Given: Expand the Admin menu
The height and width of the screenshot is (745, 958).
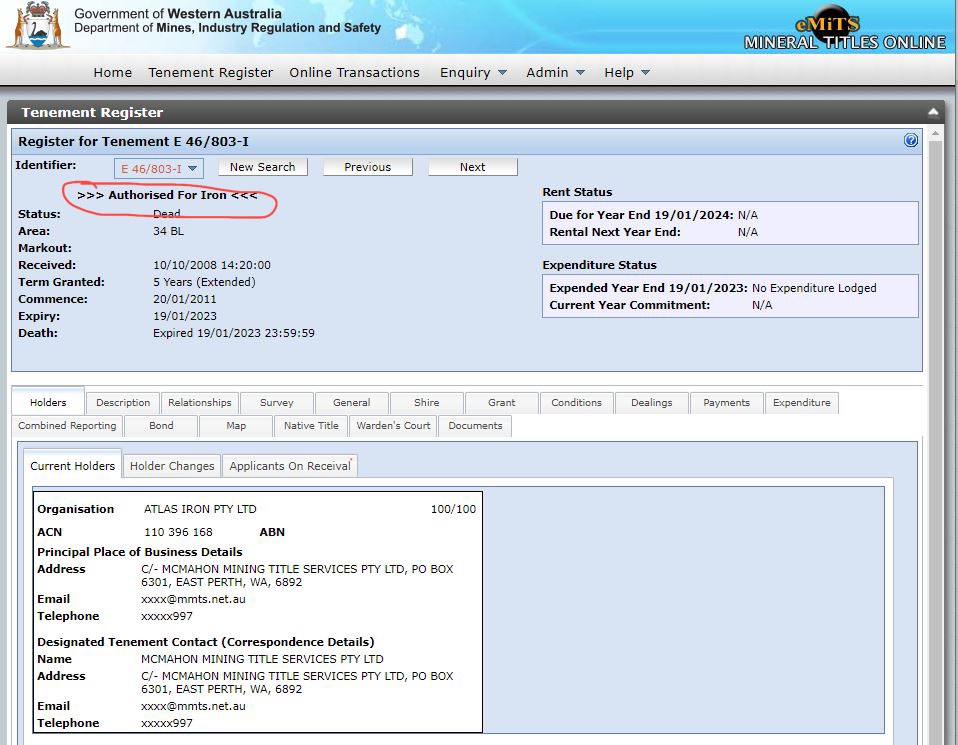Looking at the screenshot, I should (x=555, y=72).
